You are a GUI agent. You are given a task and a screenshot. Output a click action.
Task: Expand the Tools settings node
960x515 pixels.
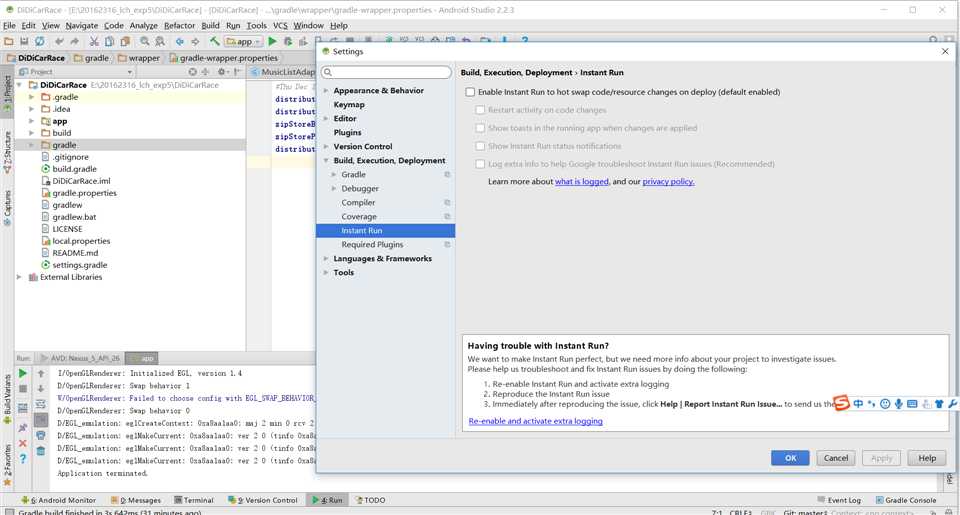[326, 273]
